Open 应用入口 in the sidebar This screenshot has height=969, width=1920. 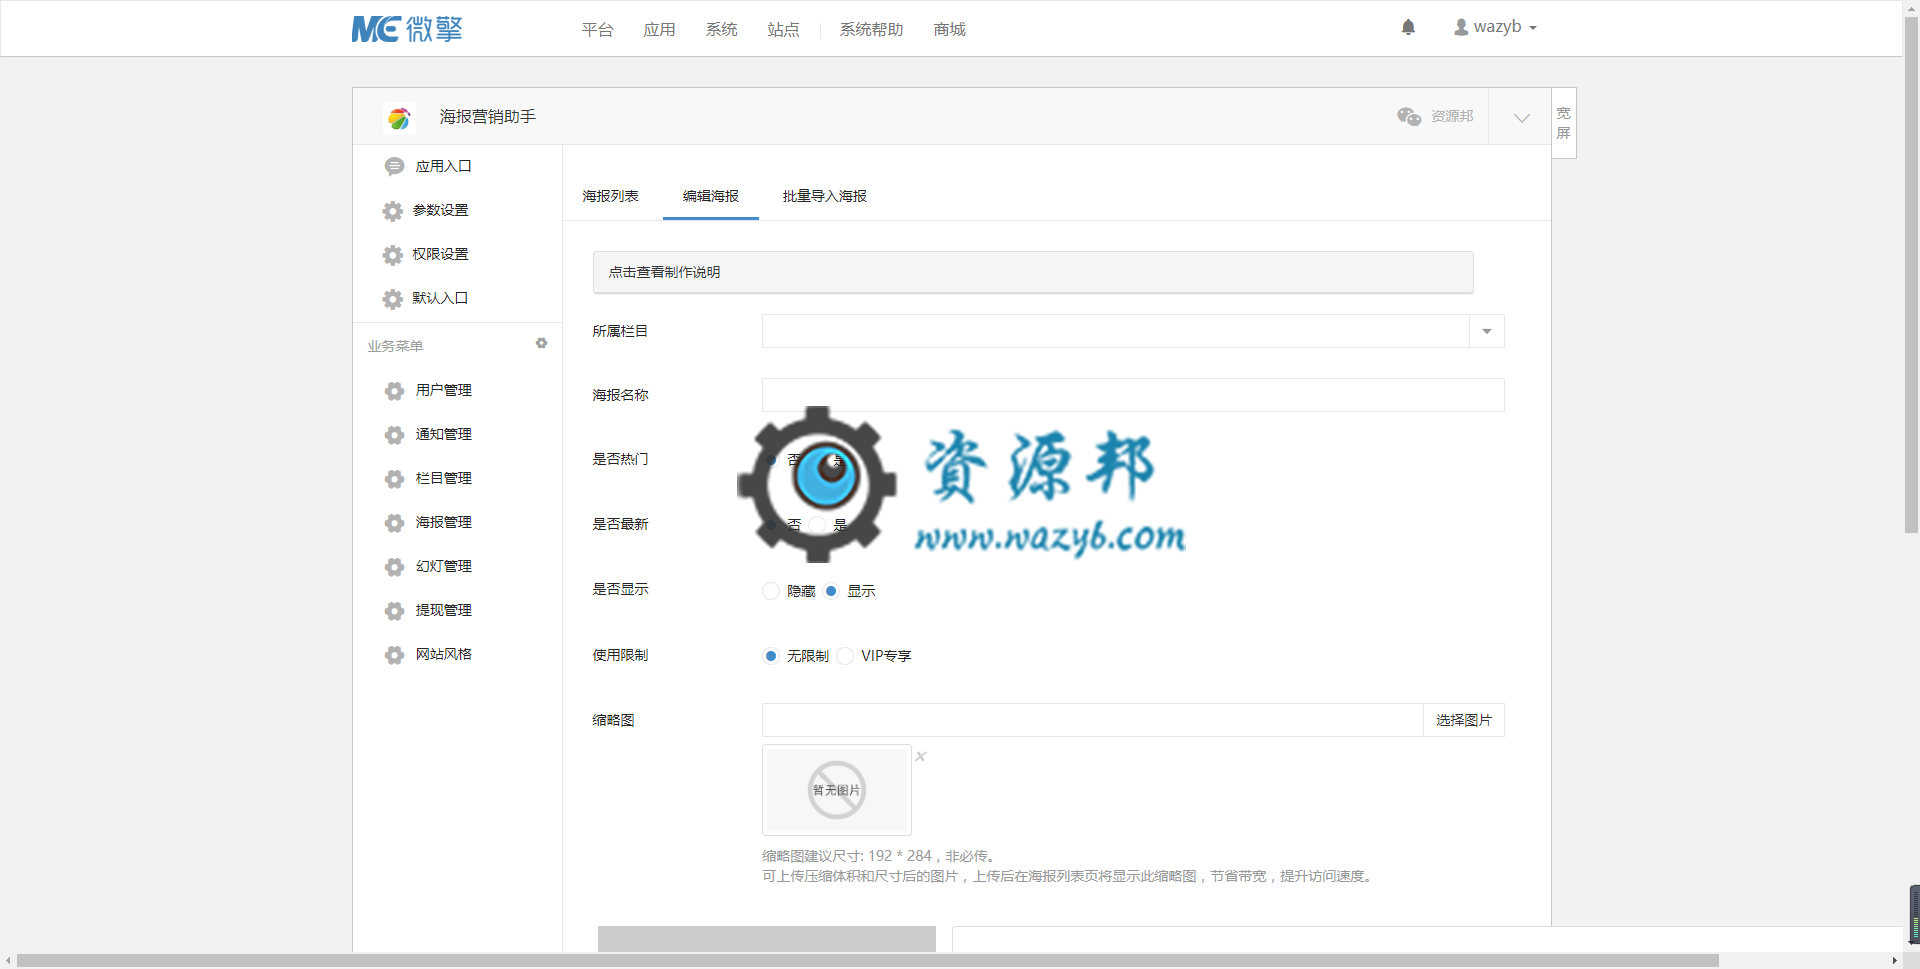[443, 166]
